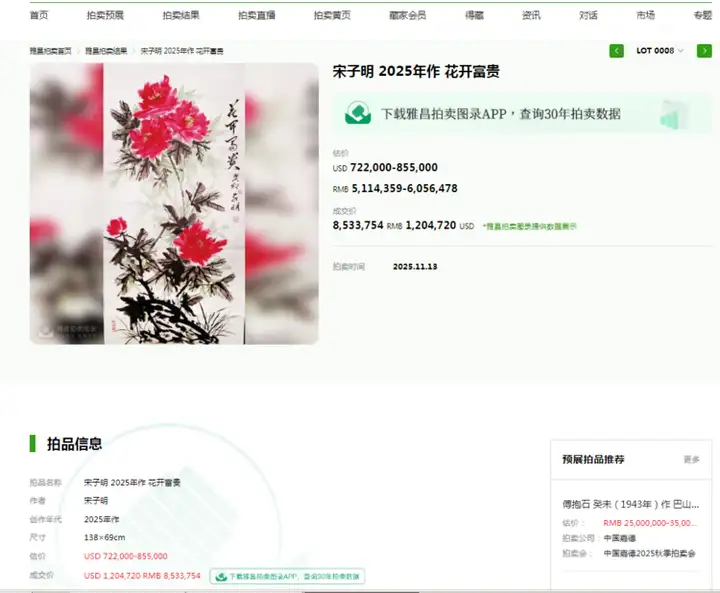The height and width of the screenshot is (593, 720).
Task: Open the 拍卖结果 menu item
Action: [181, 15]
